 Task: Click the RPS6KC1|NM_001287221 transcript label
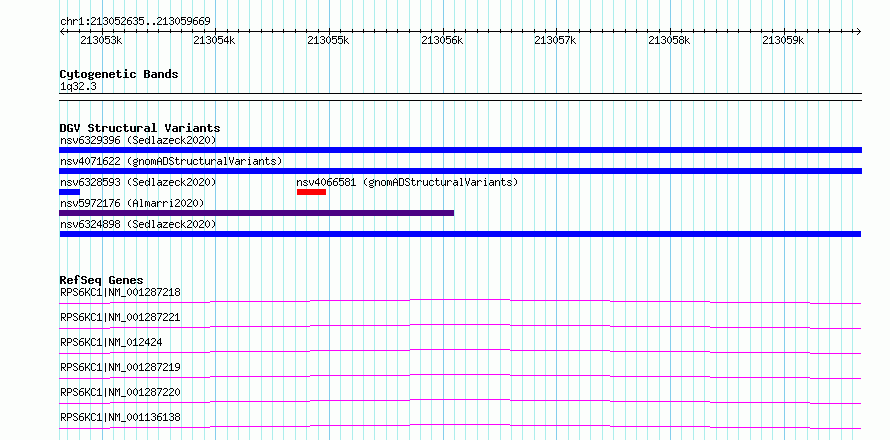[x=120, y=317]
